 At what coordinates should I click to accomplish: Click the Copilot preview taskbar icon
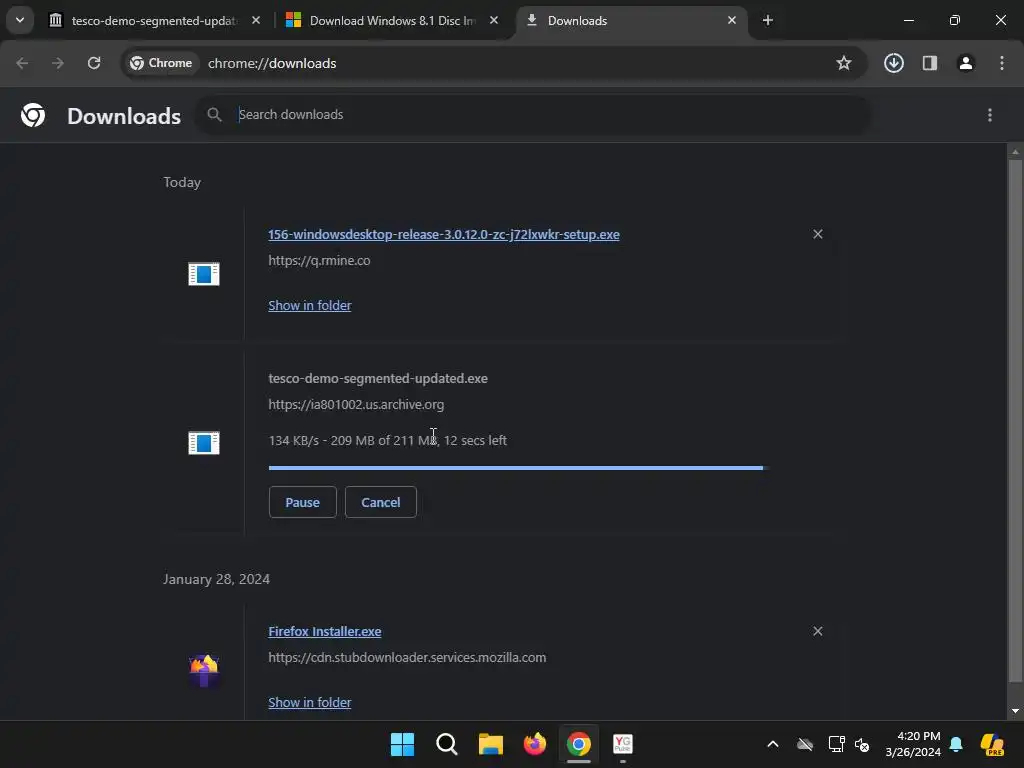[x=993, y=744]
